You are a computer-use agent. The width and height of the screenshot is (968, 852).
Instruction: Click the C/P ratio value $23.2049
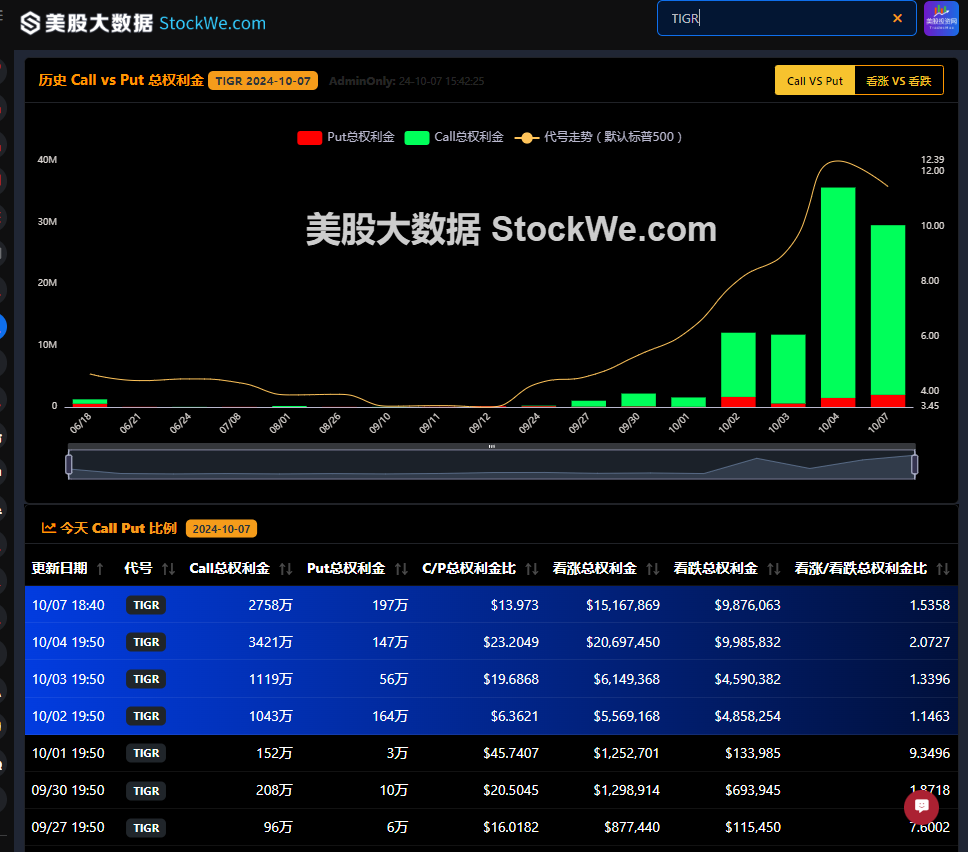pos(511,642)
